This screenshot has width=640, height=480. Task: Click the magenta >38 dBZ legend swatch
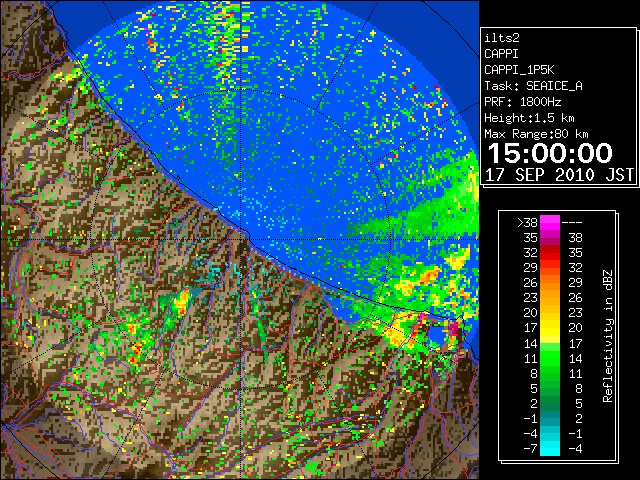tap(550, 222)
